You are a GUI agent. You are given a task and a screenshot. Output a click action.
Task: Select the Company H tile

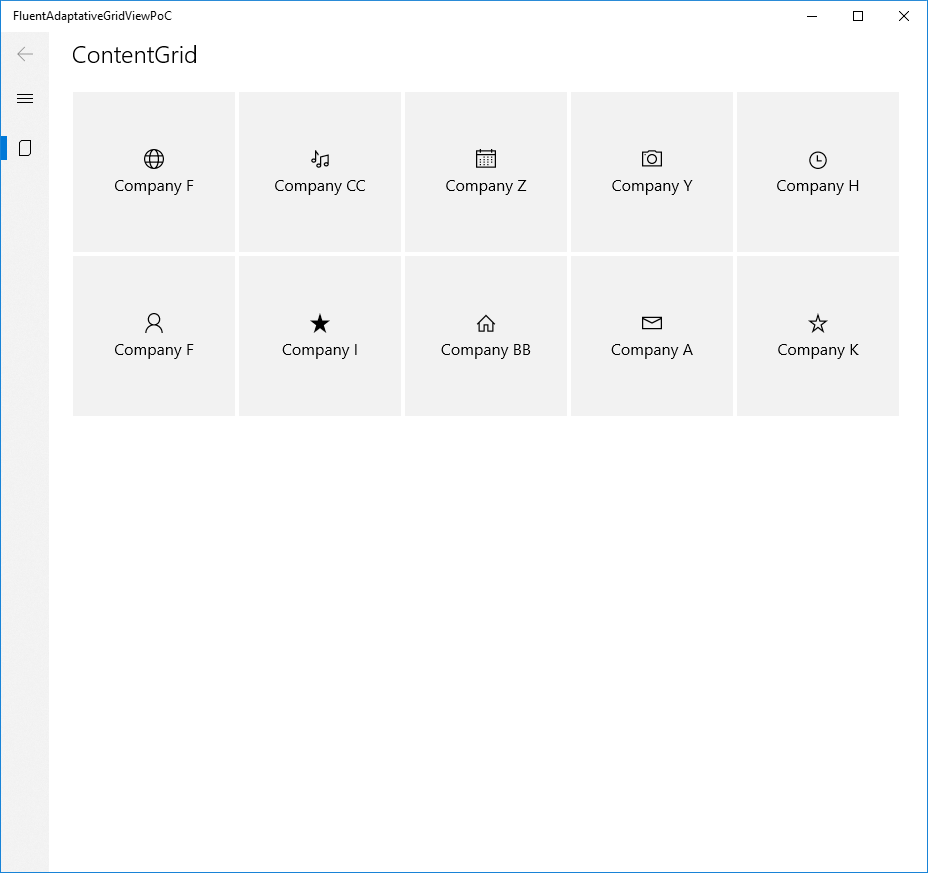[x=817, y=172]
